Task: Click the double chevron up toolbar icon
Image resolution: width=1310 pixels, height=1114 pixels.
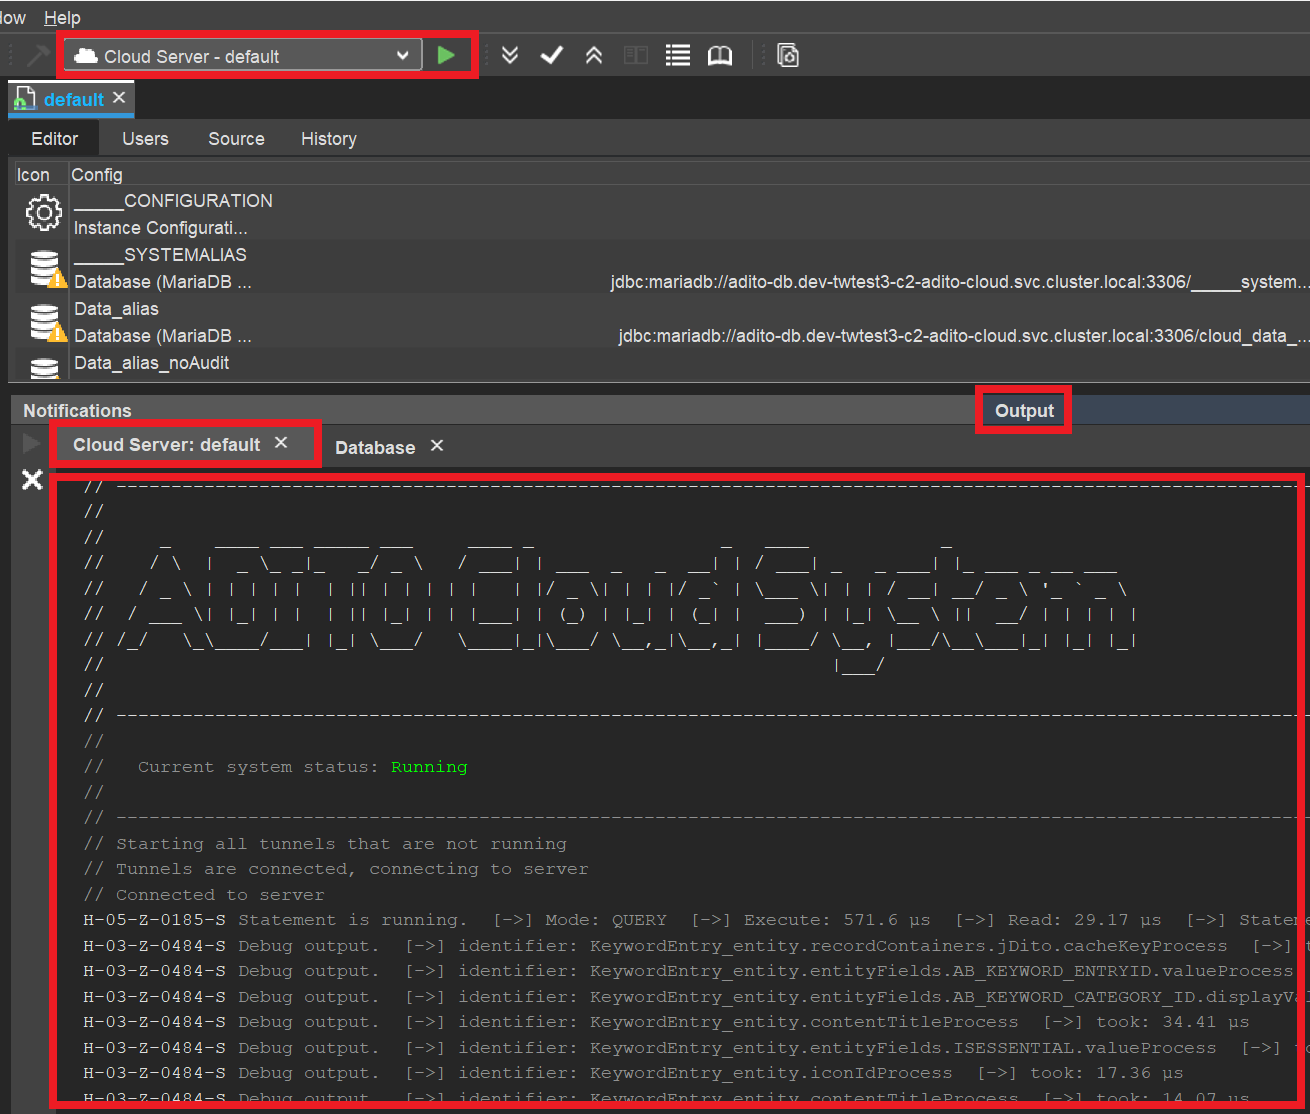Action: pos(594,56)
